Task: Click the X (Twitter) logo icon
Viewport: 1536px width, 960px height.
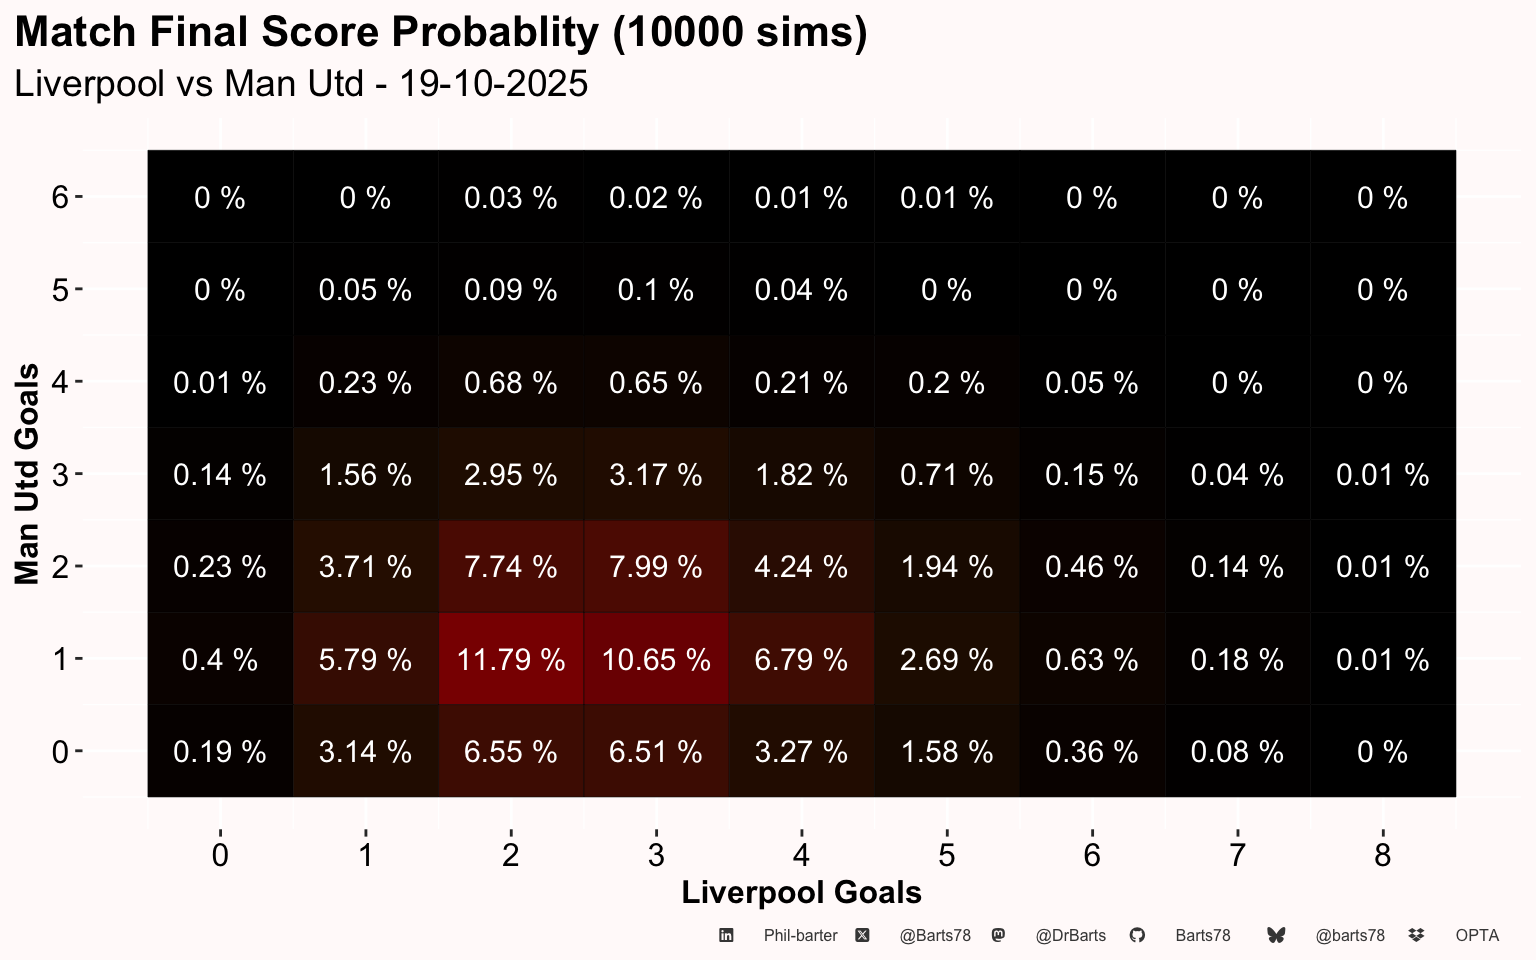Action: tap(862, 935)
